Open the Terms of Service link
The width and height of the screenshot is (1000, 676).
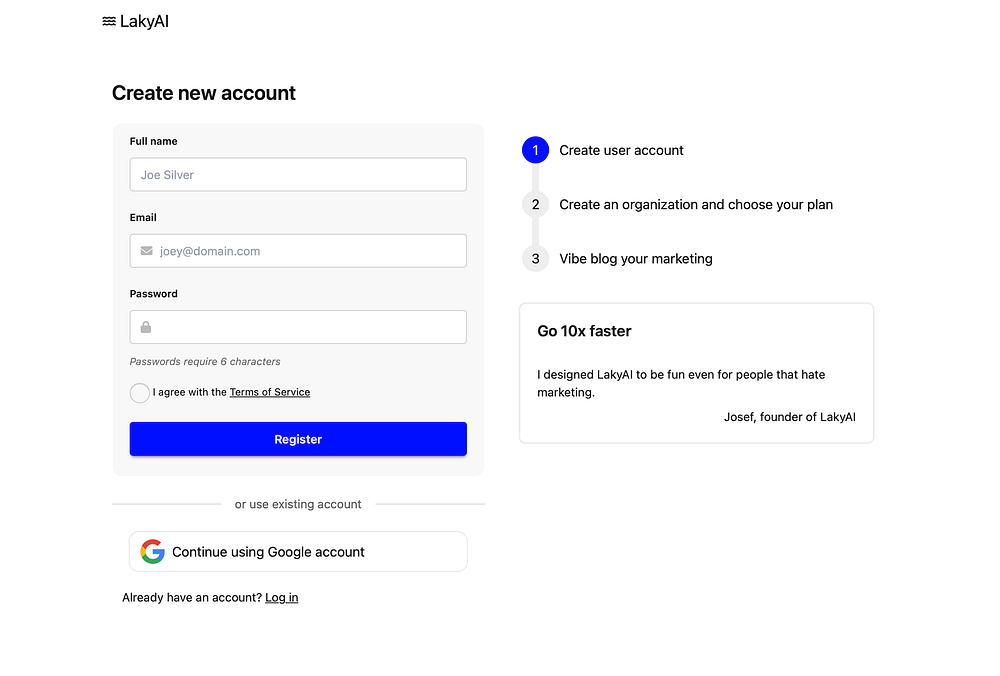coord(270,392)
